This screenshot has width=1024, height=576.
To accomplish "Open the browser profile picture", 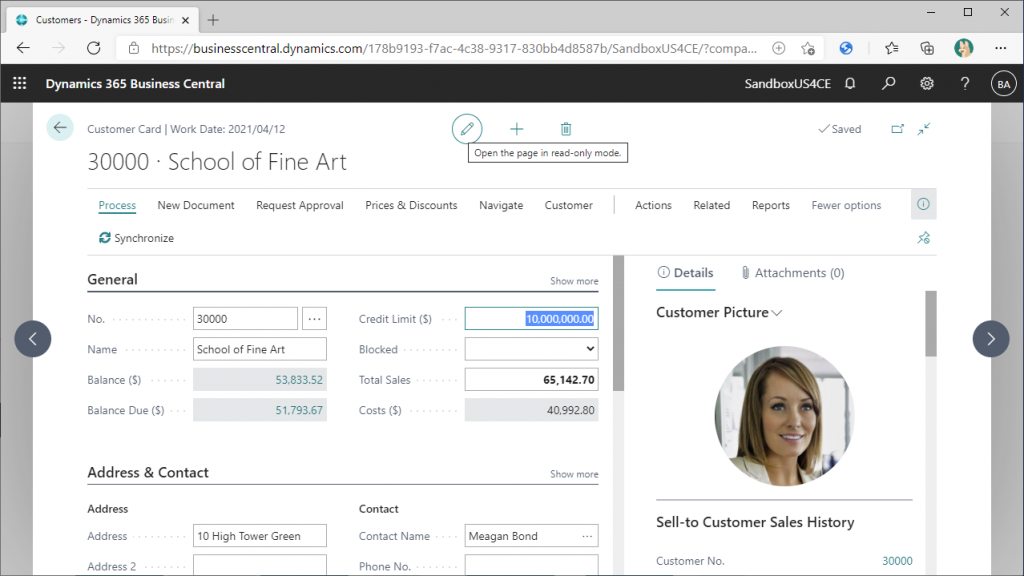I will pyautogui.click(x=963, y=48).
